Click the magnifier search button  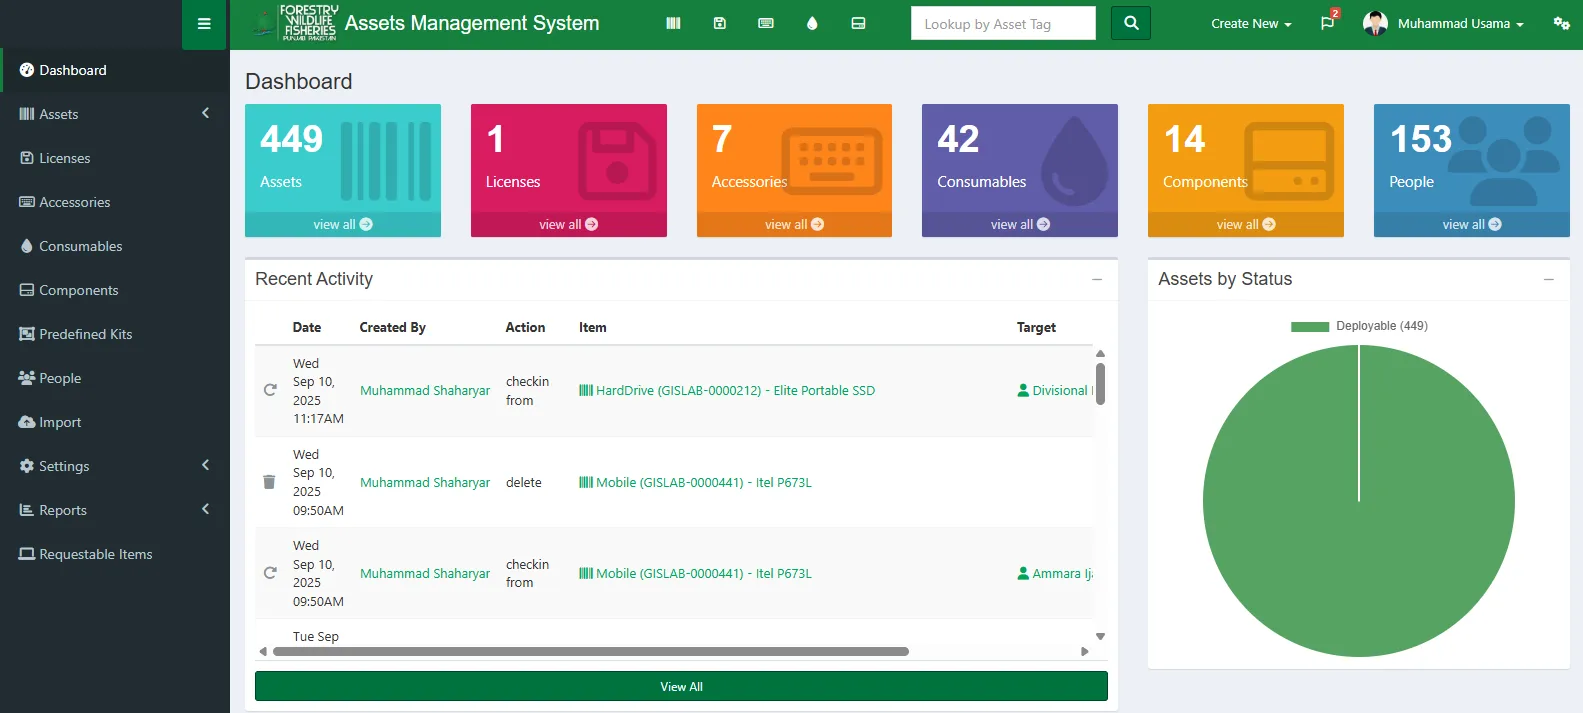point(1131,23)
